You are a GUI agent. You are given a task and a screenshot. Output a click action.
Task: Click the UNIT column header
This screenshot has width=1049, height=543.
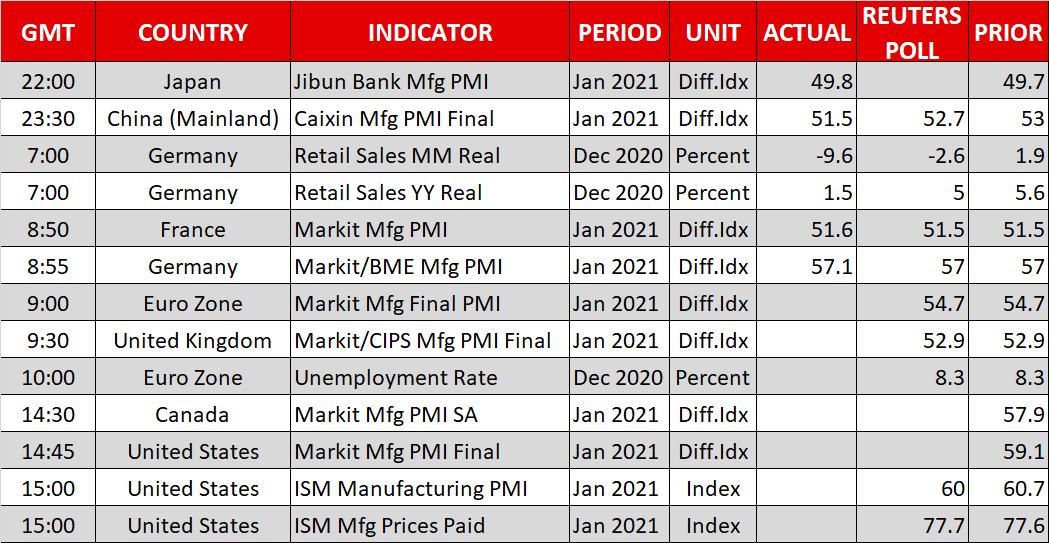[x=712, y=33]
